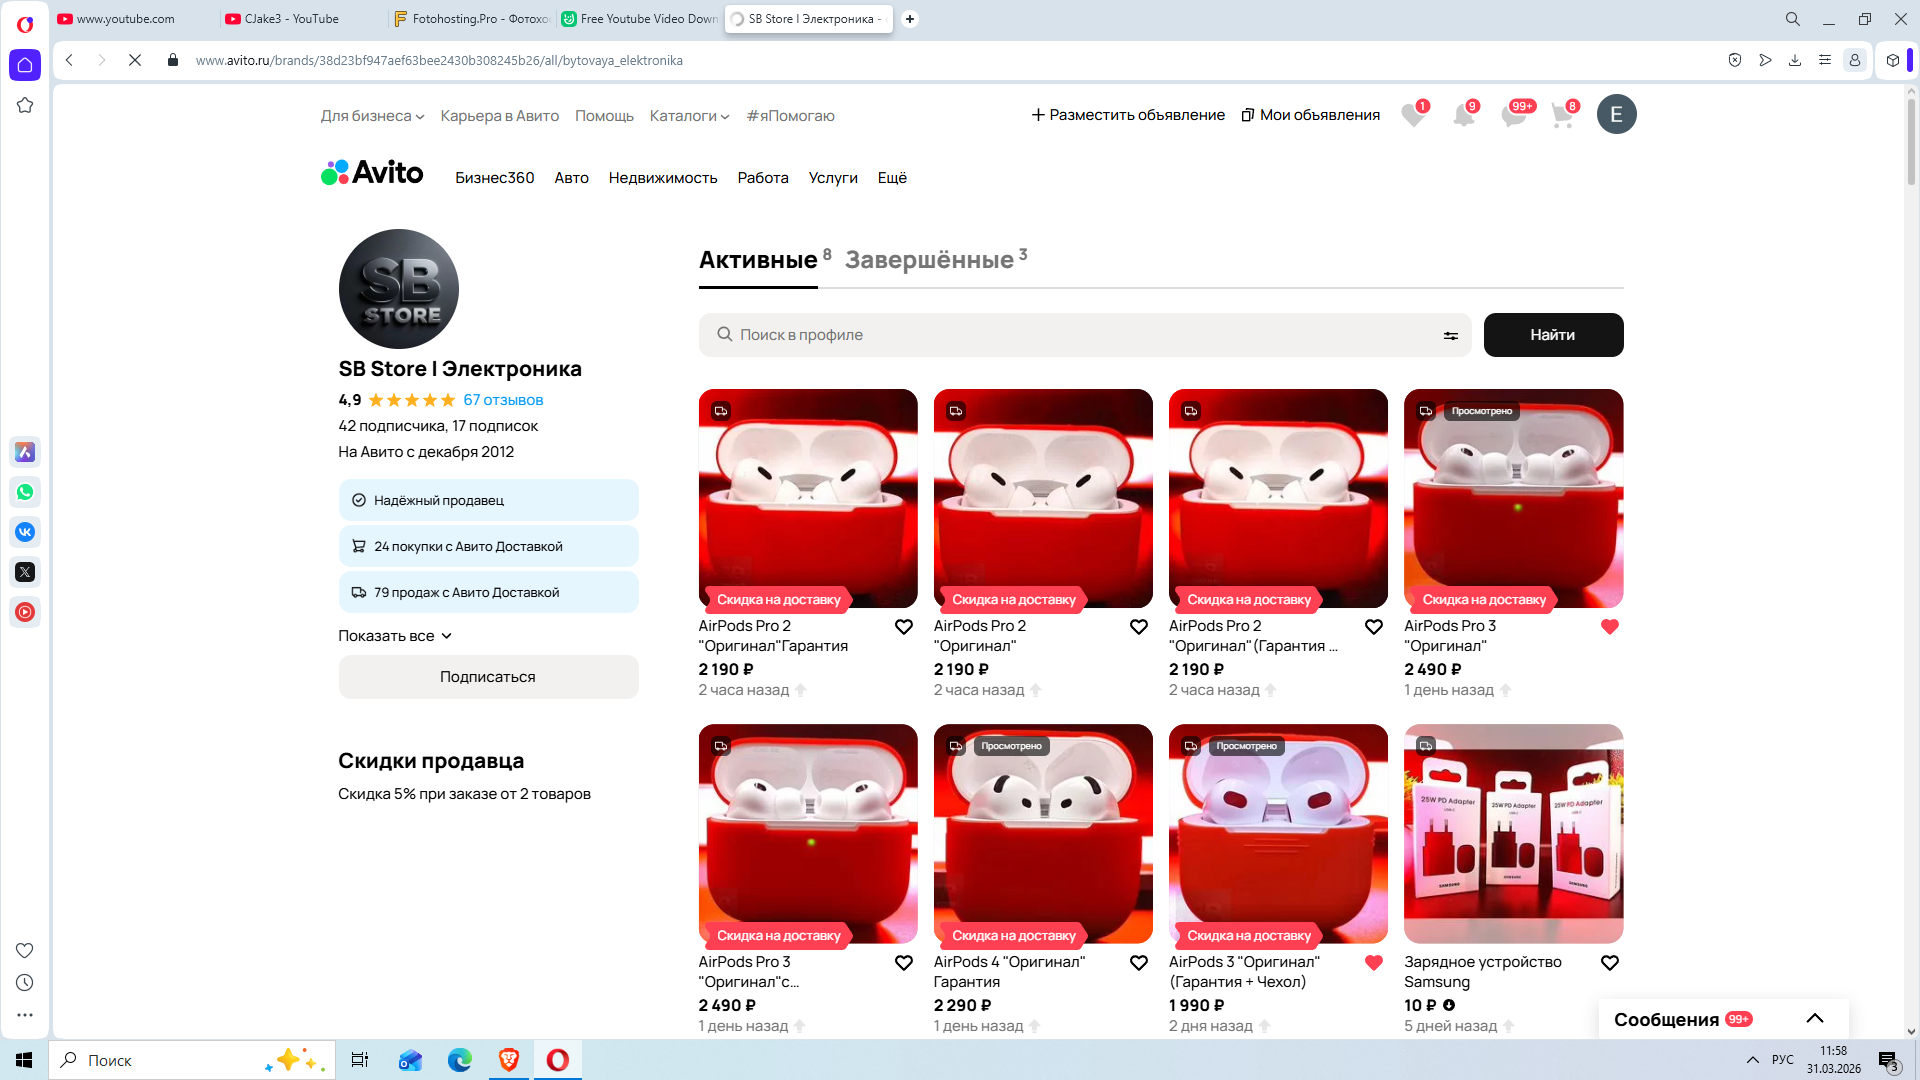Open the notifications bell icon
The height and width of the screenshot is (1080, 1920).
(x=1463, y=115)
